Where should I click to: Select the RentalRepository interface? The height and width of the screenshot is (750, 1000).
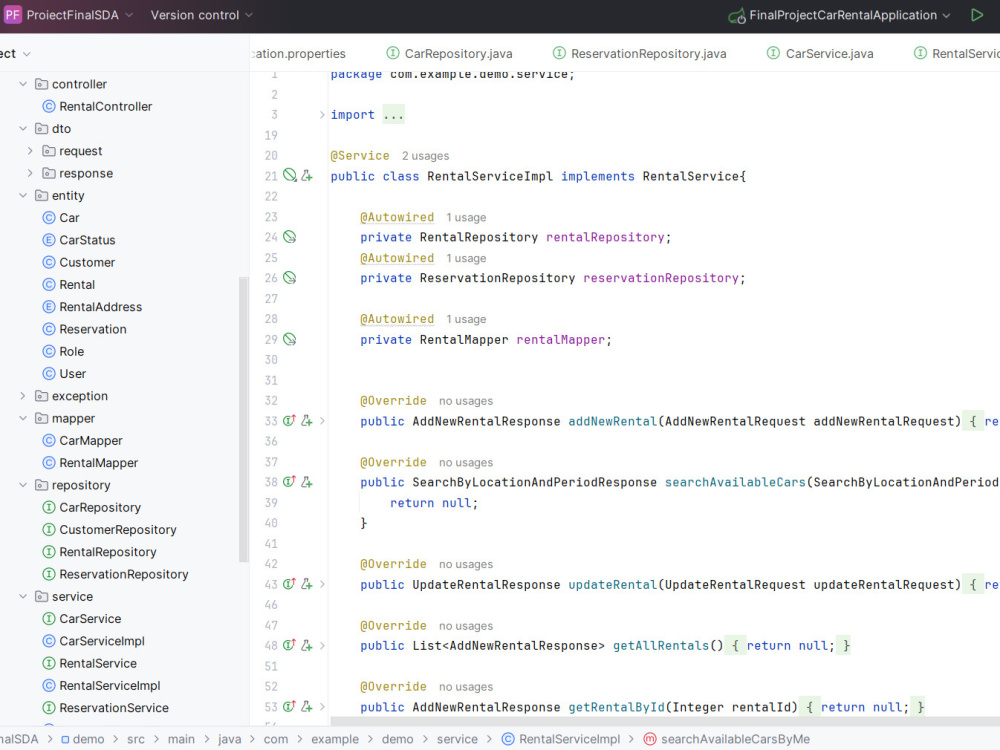(99, 552)
